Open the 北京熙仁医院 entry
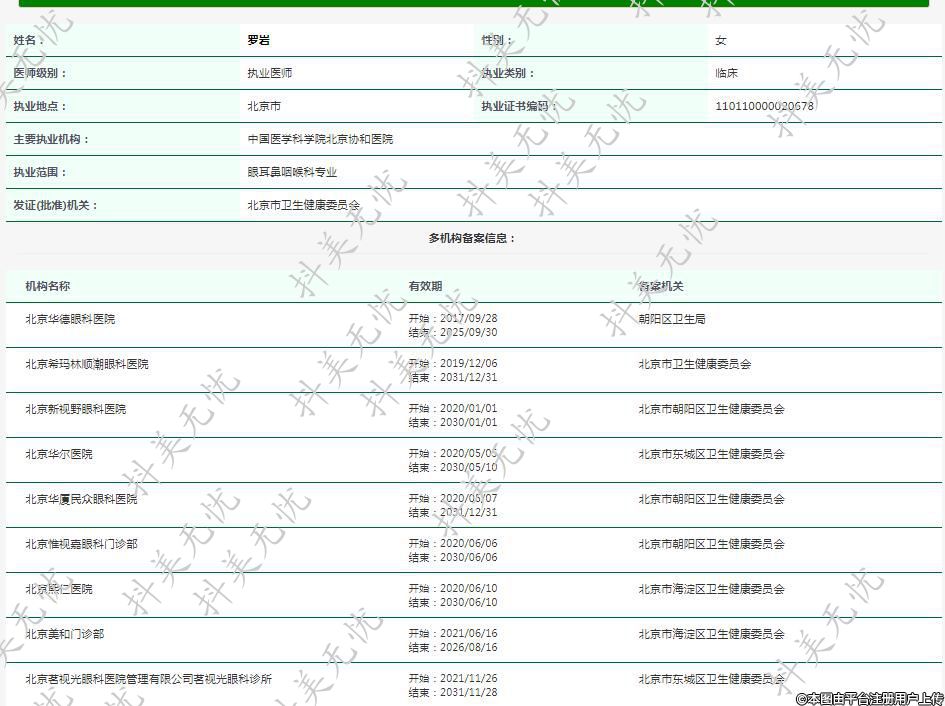The height and width of the screenshot is (706, 945). coord(59,589)
